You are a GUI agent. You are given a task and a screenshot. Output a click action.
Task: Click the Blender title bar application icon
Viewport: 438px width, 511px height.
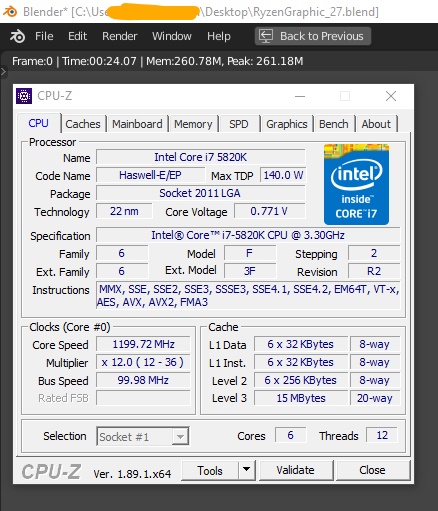point(10,12)
